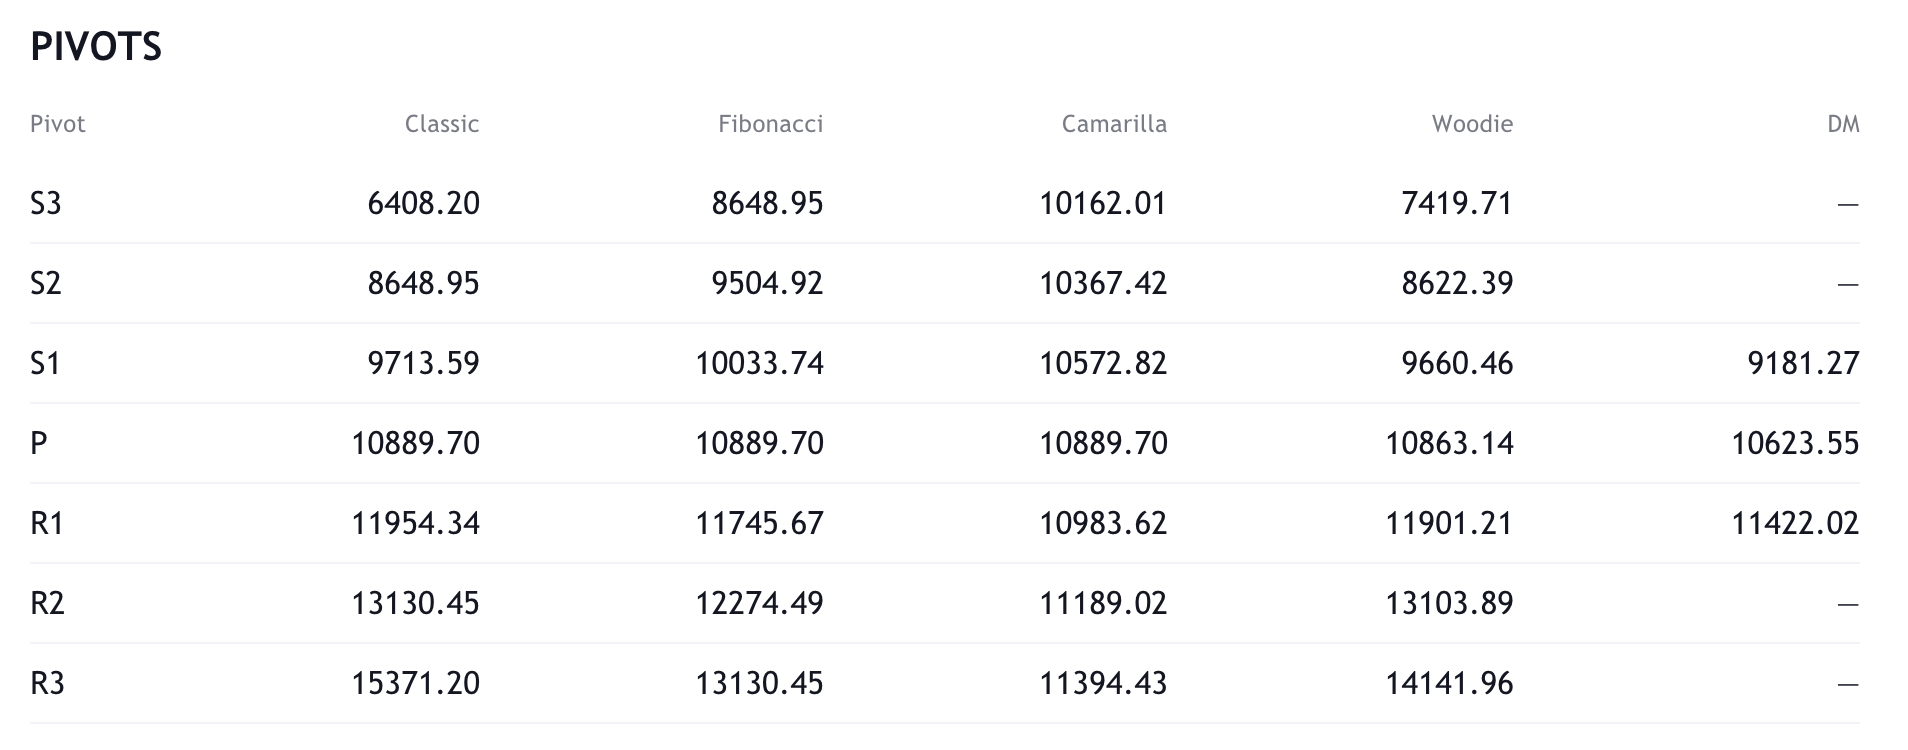Click the PIVOTS section heading
1908x750 pixels.
click(96, 47)
